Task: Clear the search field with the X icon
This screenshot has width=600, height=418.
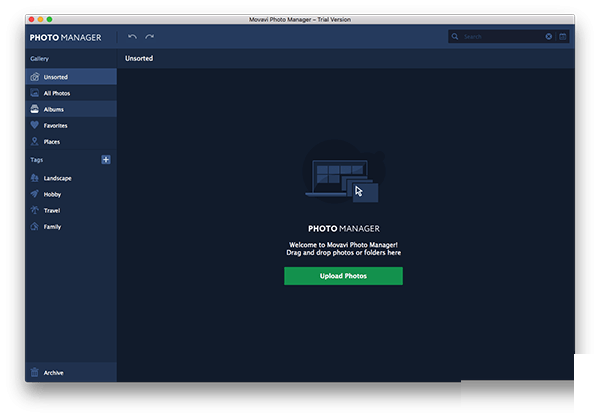Action: (549, 36)
